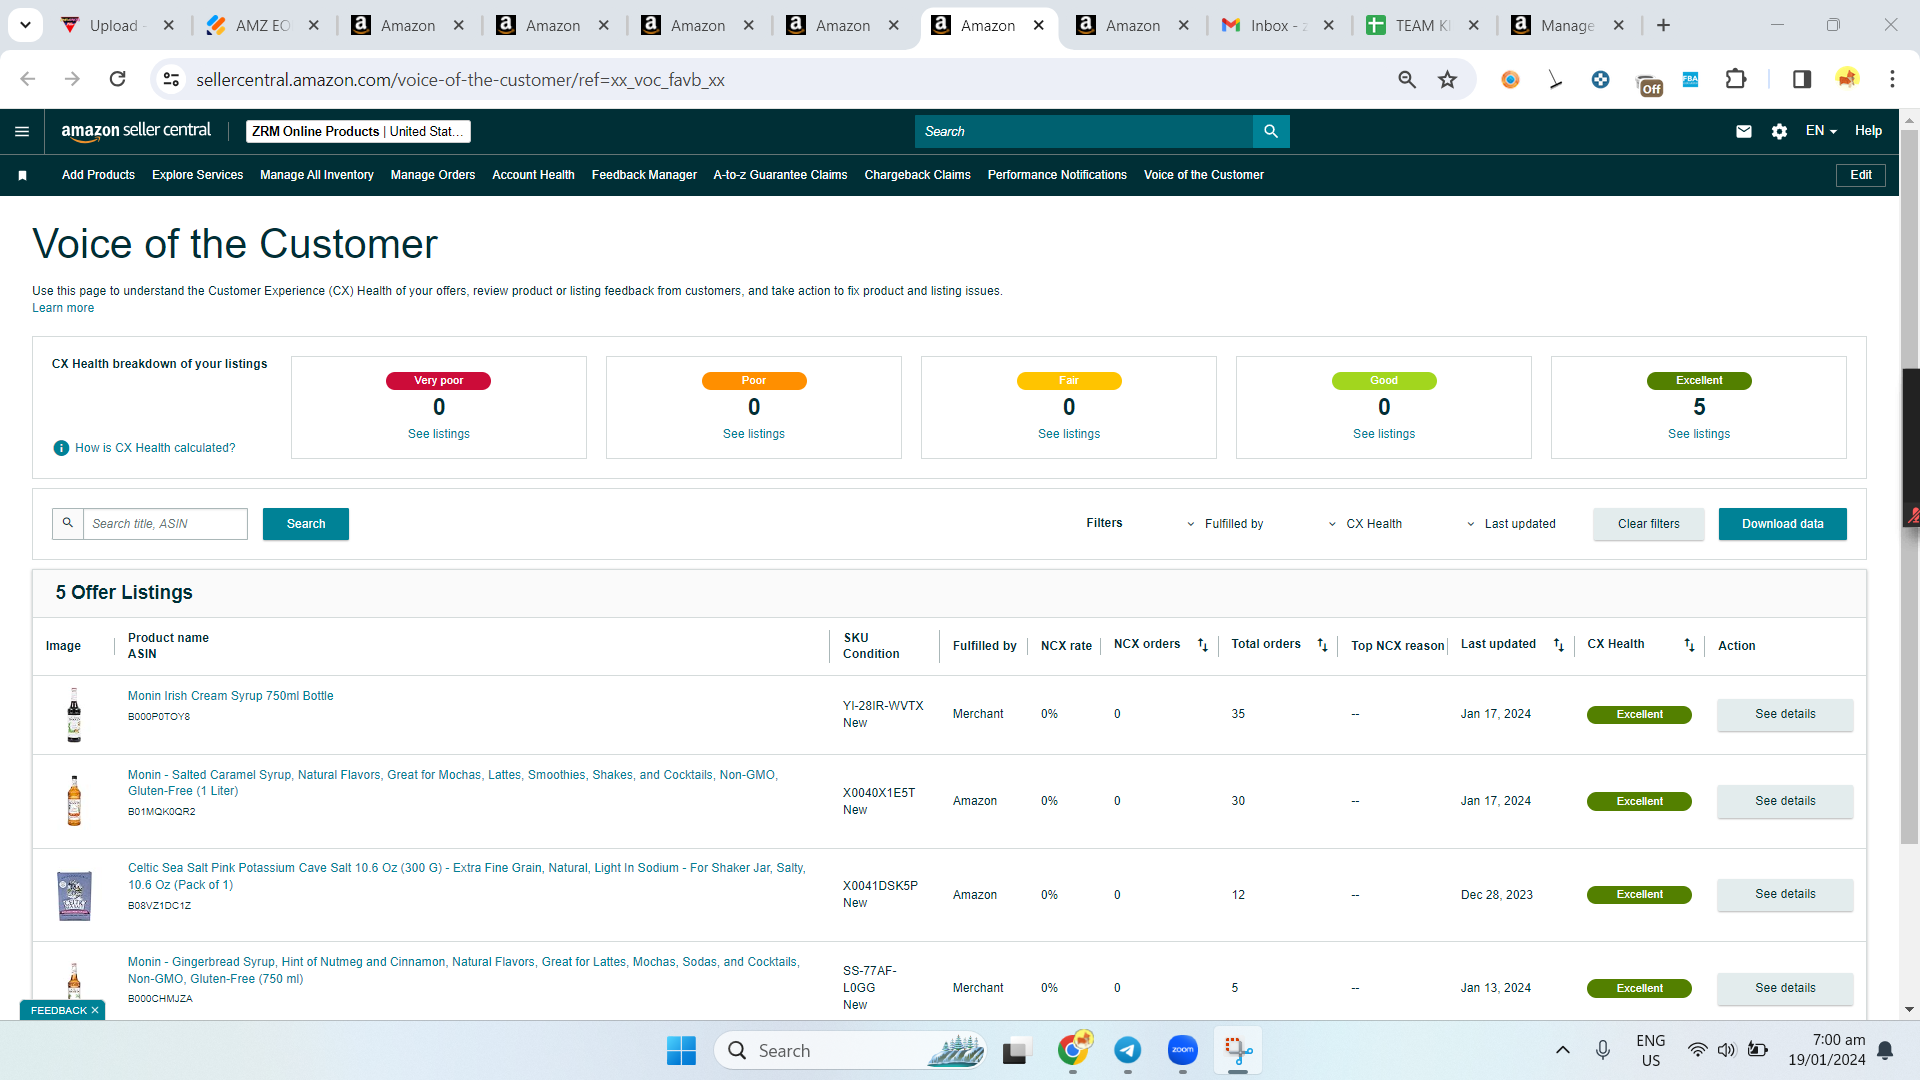Screen dimensions: 1920x1080
Task: Click the Search title, ASIN input field
Action: 165,524
